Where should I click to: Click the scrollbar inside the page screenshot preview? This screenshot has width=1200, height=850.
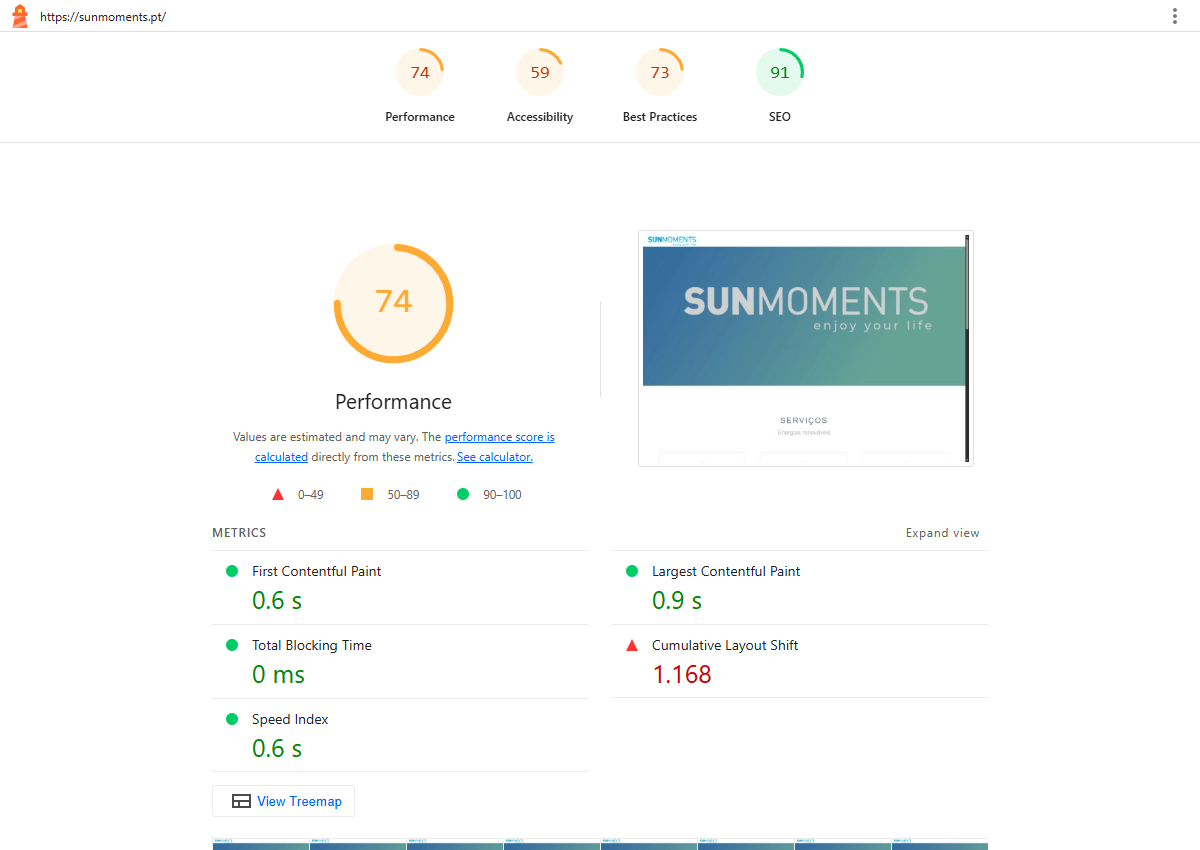pyautogui.click(x=967, y=348)
